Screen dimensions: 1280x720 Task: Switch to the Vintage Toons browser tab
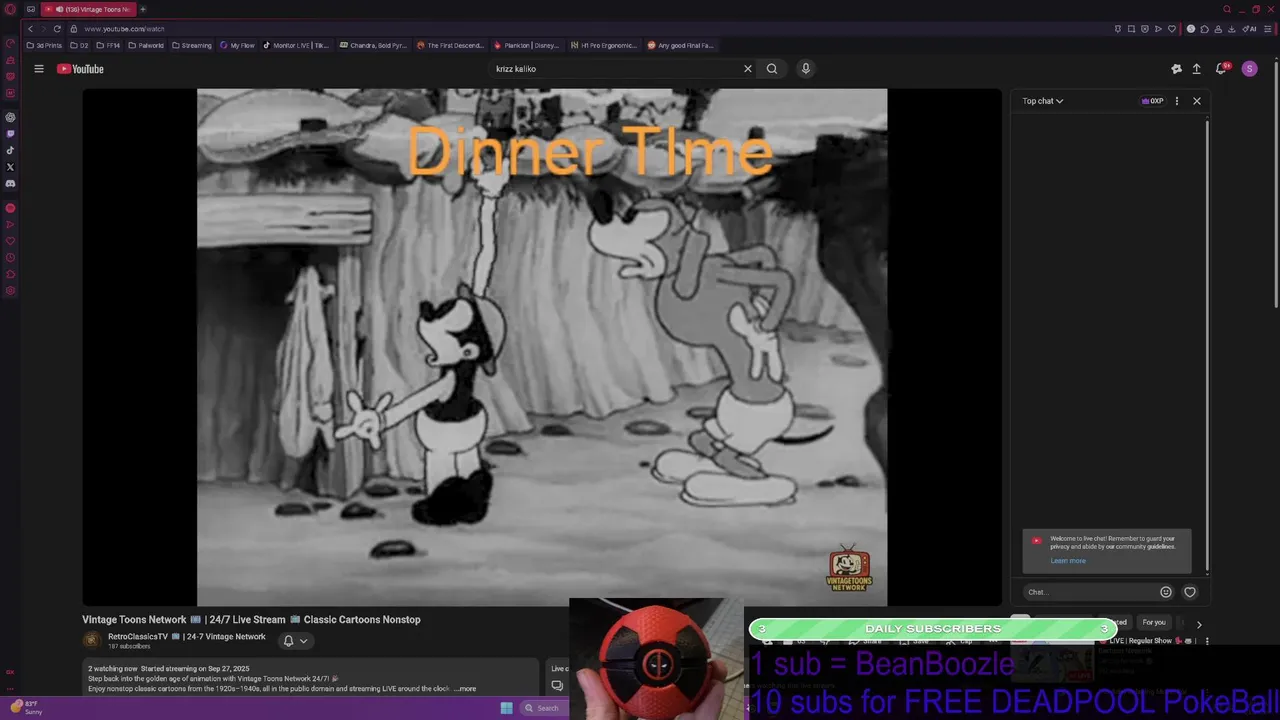click(88, 9)
